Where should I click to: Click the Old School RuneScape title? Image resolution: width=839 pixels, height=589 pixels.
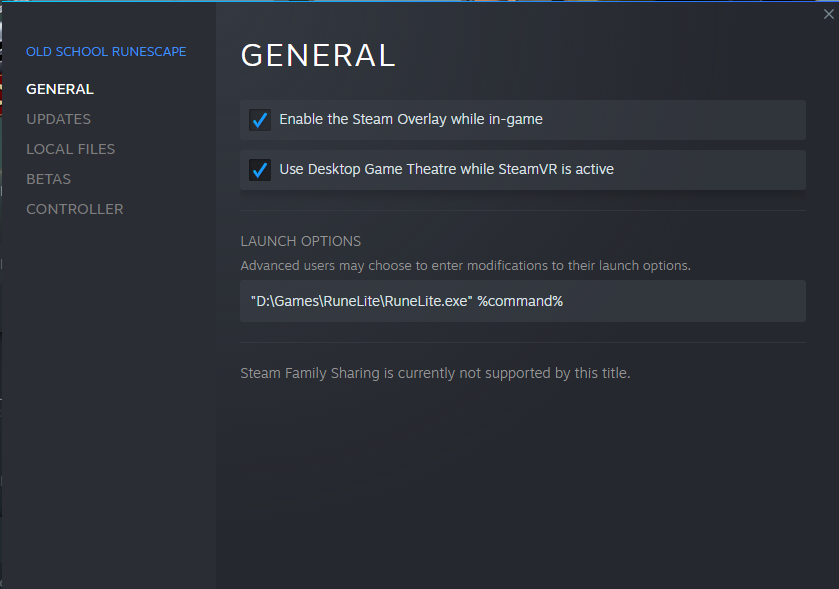[x=106, y=52]
